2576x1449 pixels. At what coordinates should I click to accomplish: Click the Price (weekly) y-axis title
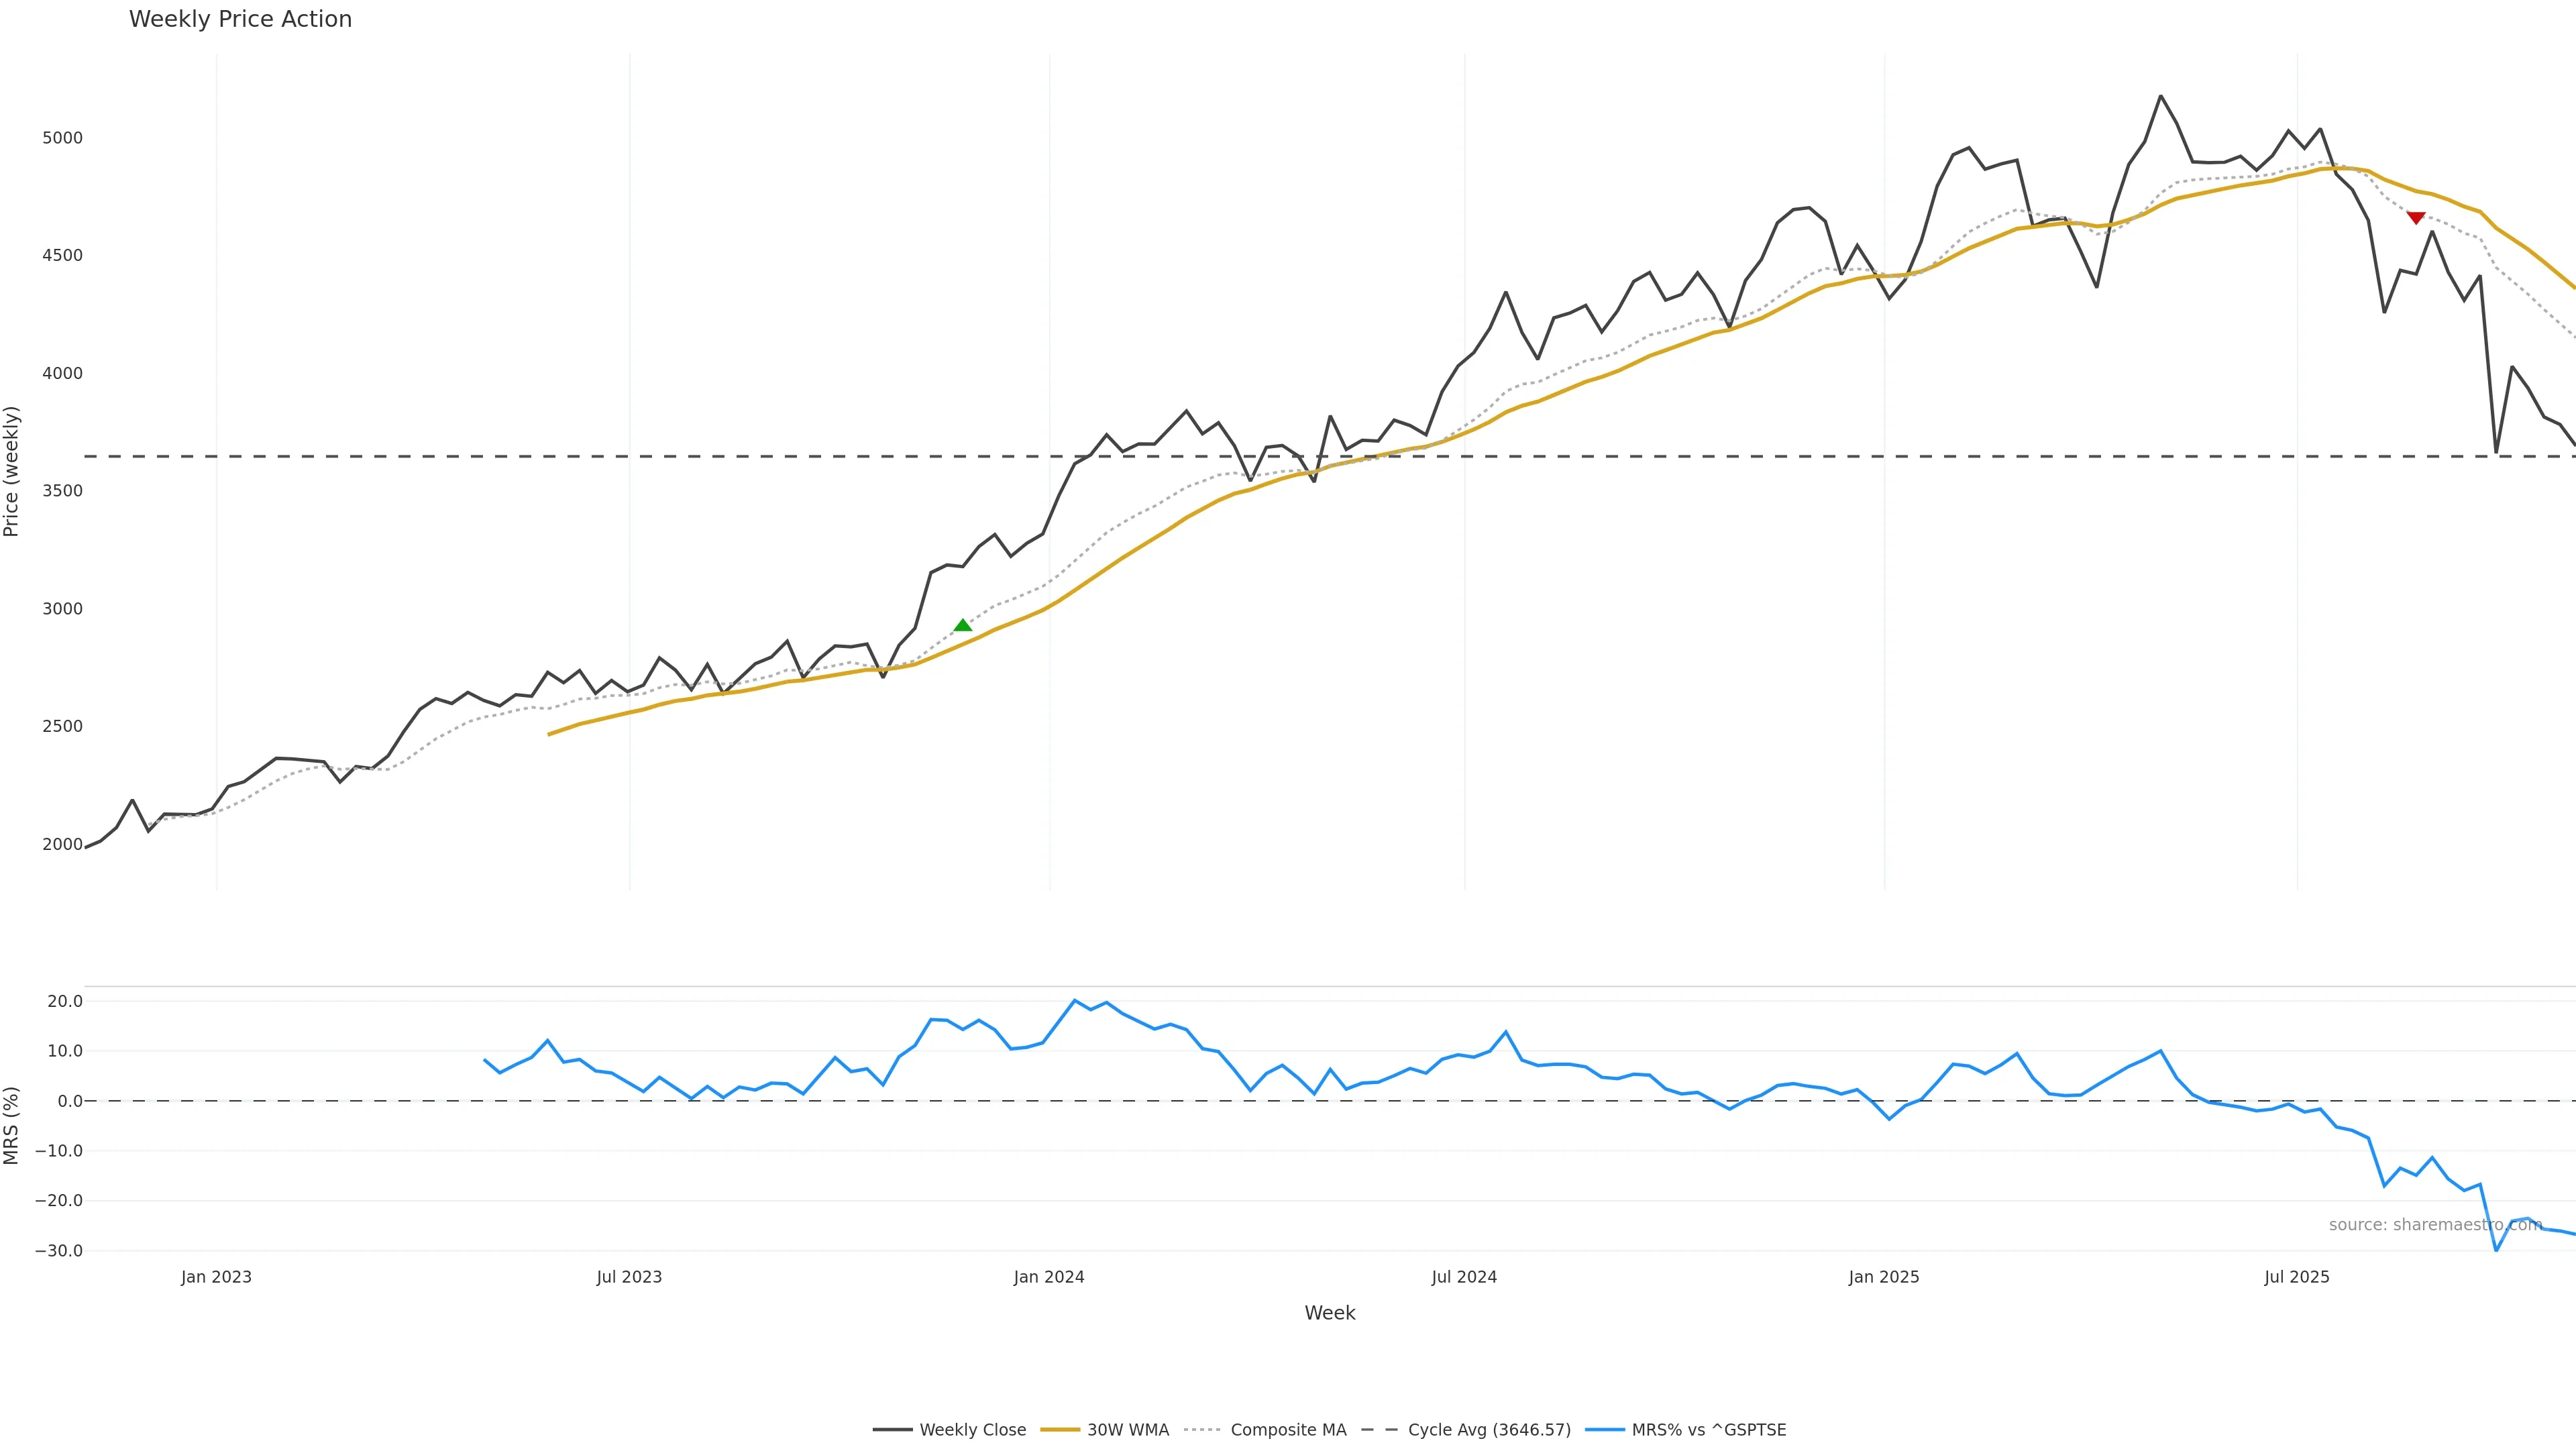pos(12,471)
